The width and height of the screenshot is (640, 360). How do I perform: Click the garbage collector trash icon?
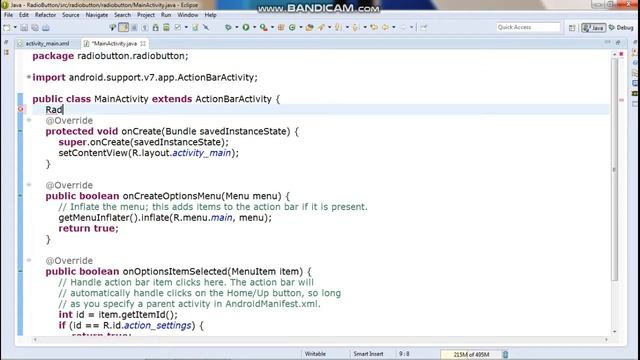[x=505, y=354]
